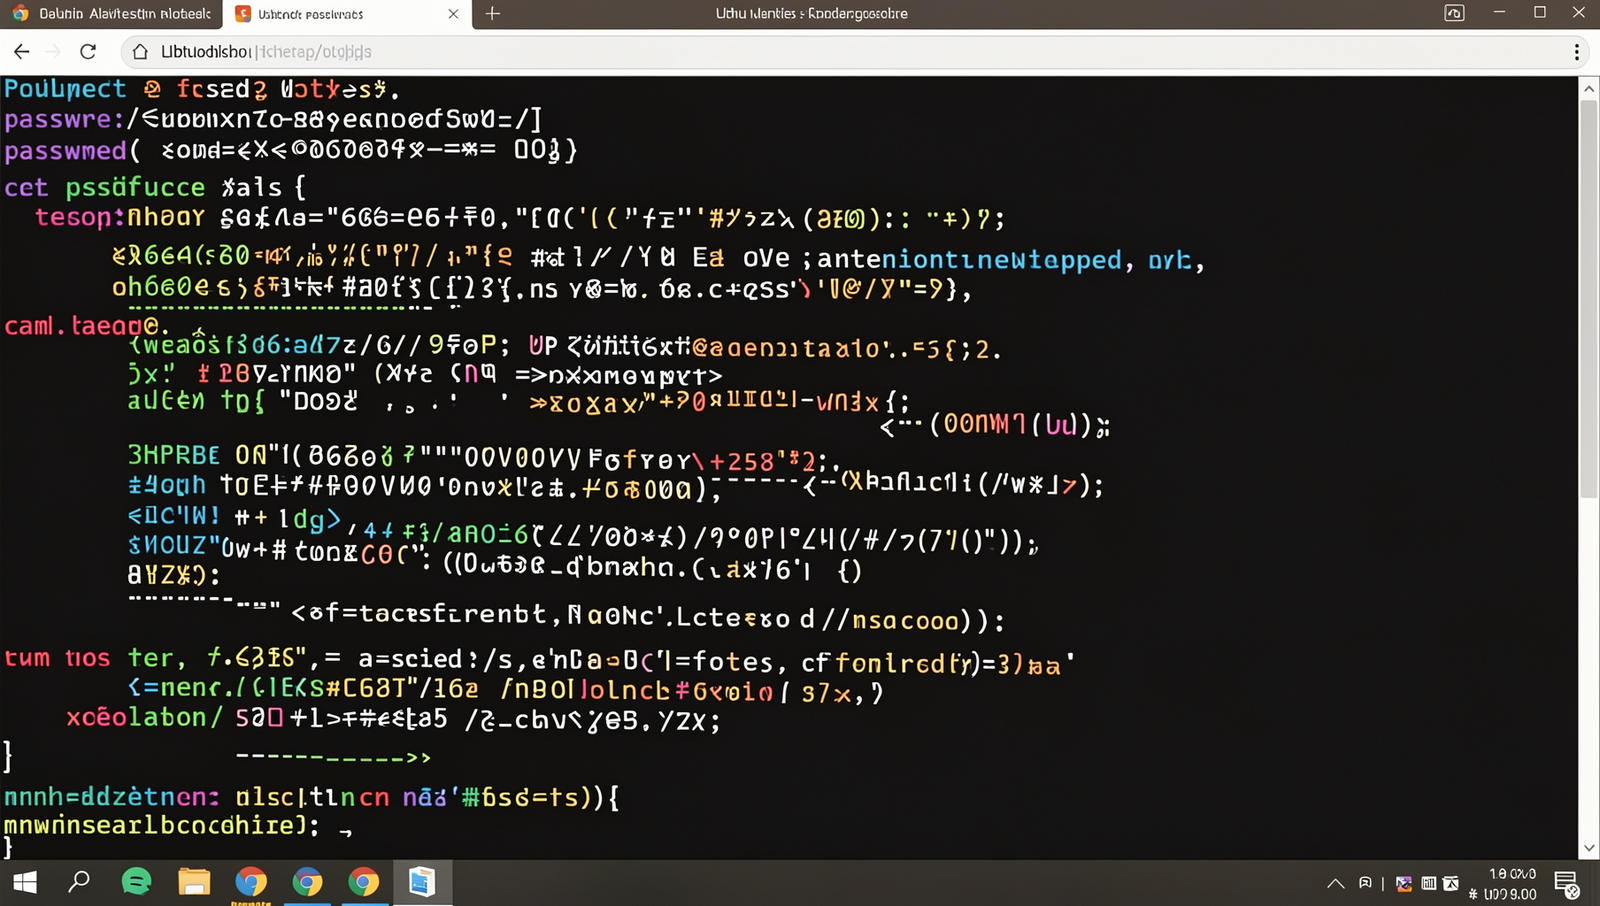Show hidden system tray icons
1600x906 pixels.
[x=1336, y=884]
